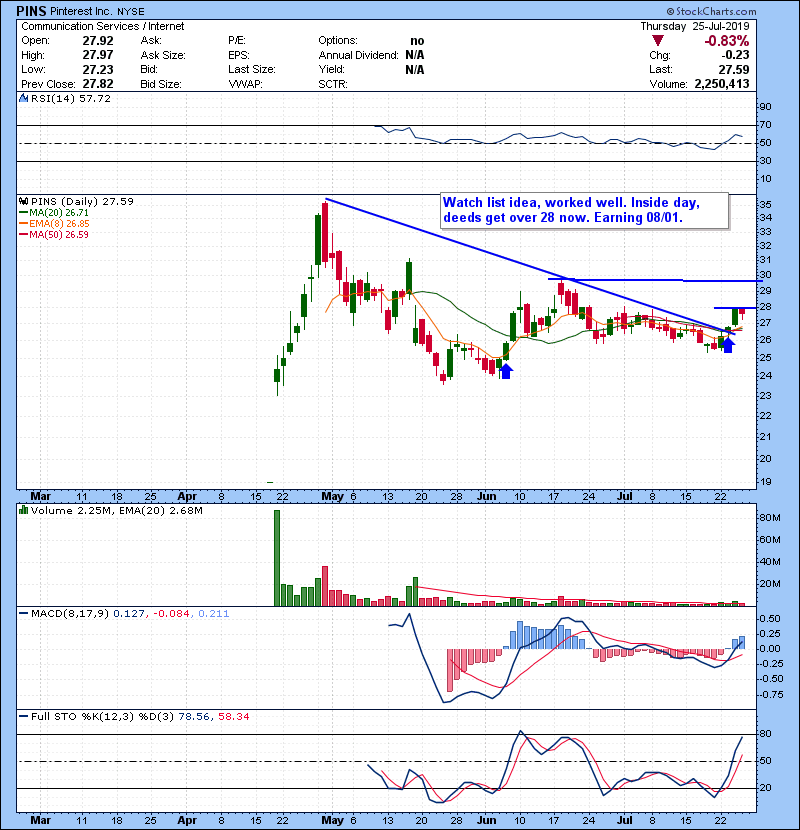Click the Prev Close value 27.82
Image resolution: width=800 pixels, height=830 pixels.
tap(97, 84)
